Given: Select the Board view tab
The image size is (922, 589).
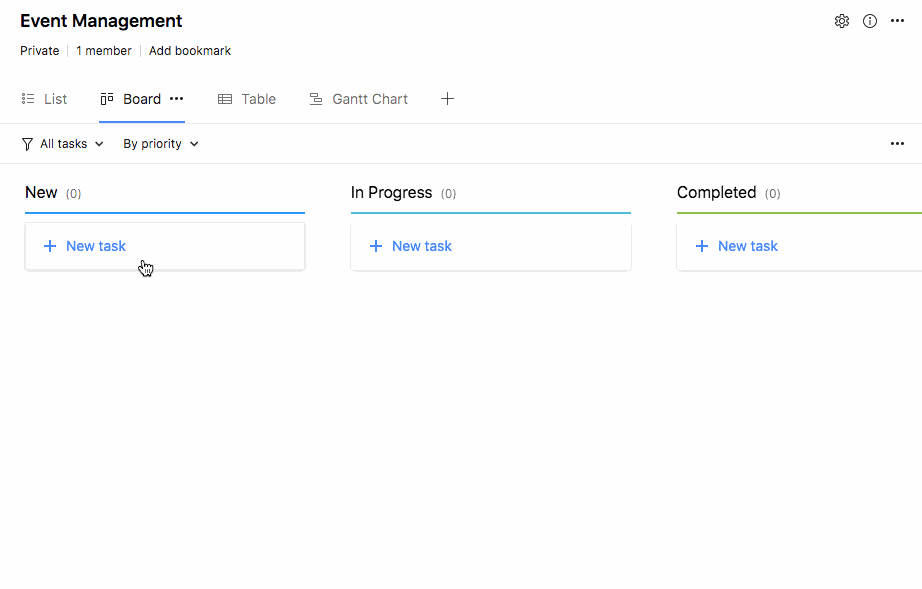Looking at the screenshot, I should (x=141, y=99).
